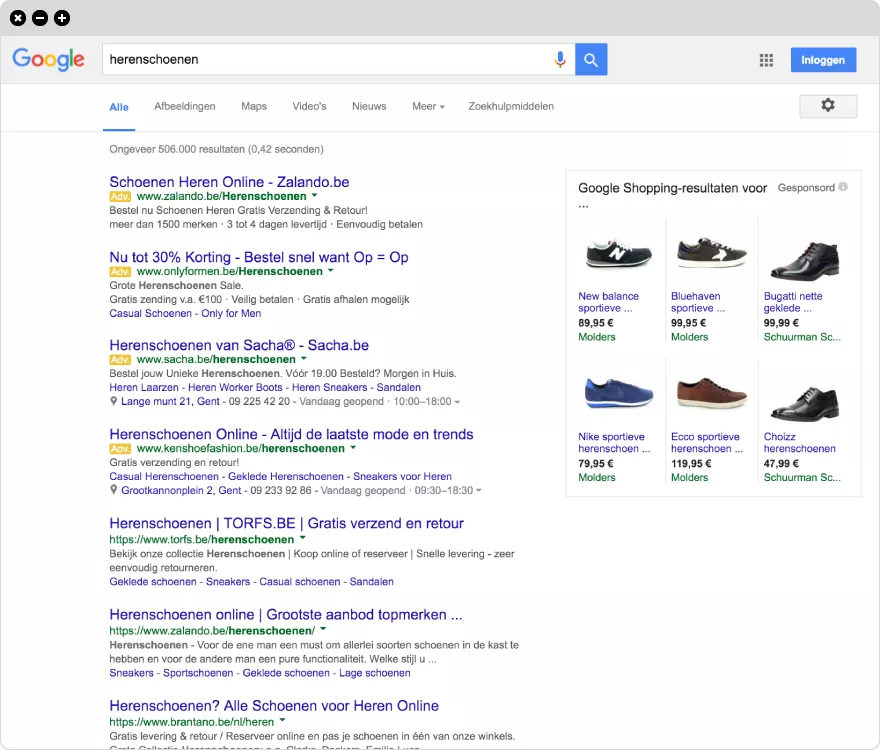Expand opening hours 09:30–18:30 arrow

(479, 491)
